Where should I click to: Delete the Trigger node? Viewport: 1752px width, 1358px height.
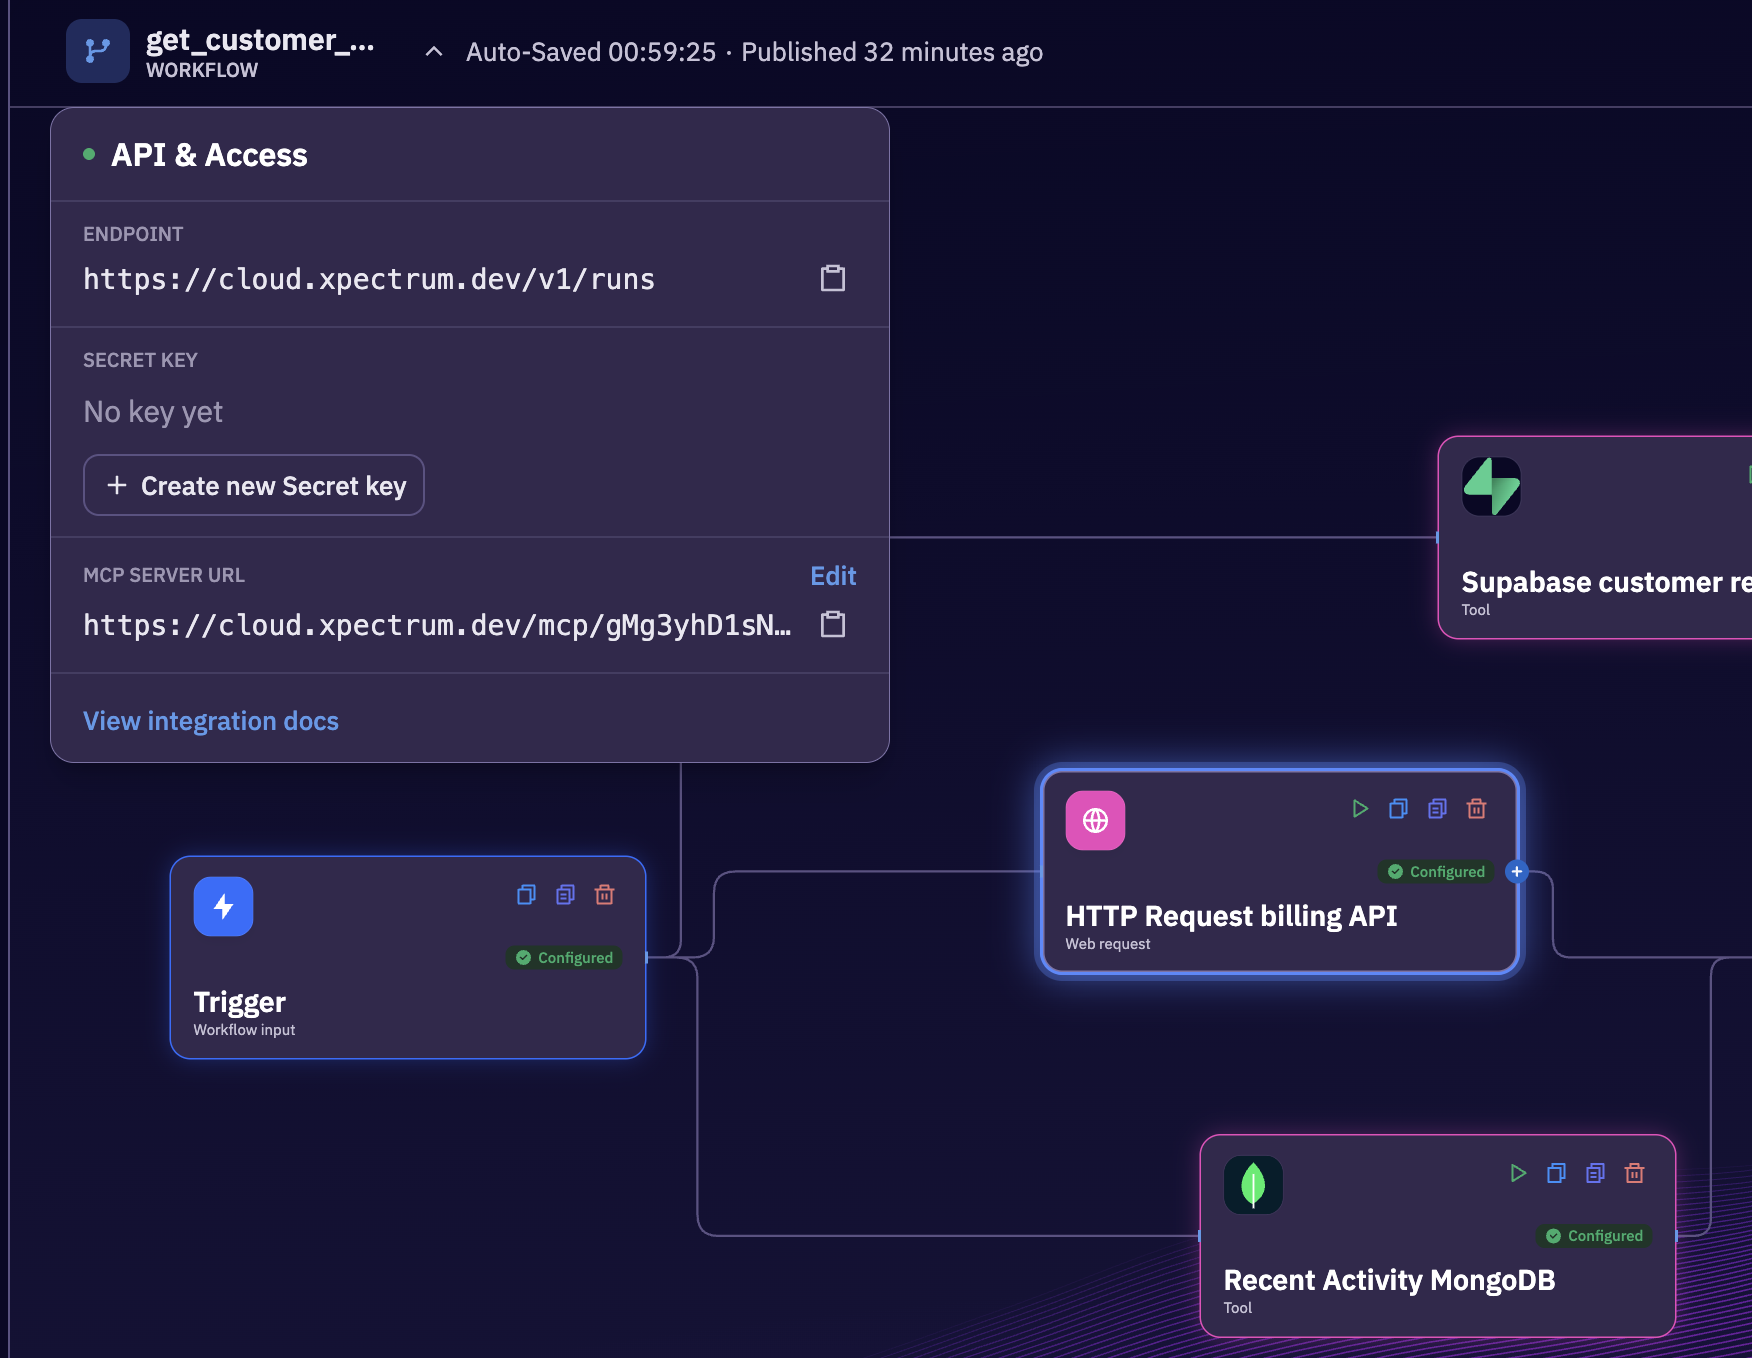coord(605,894)
